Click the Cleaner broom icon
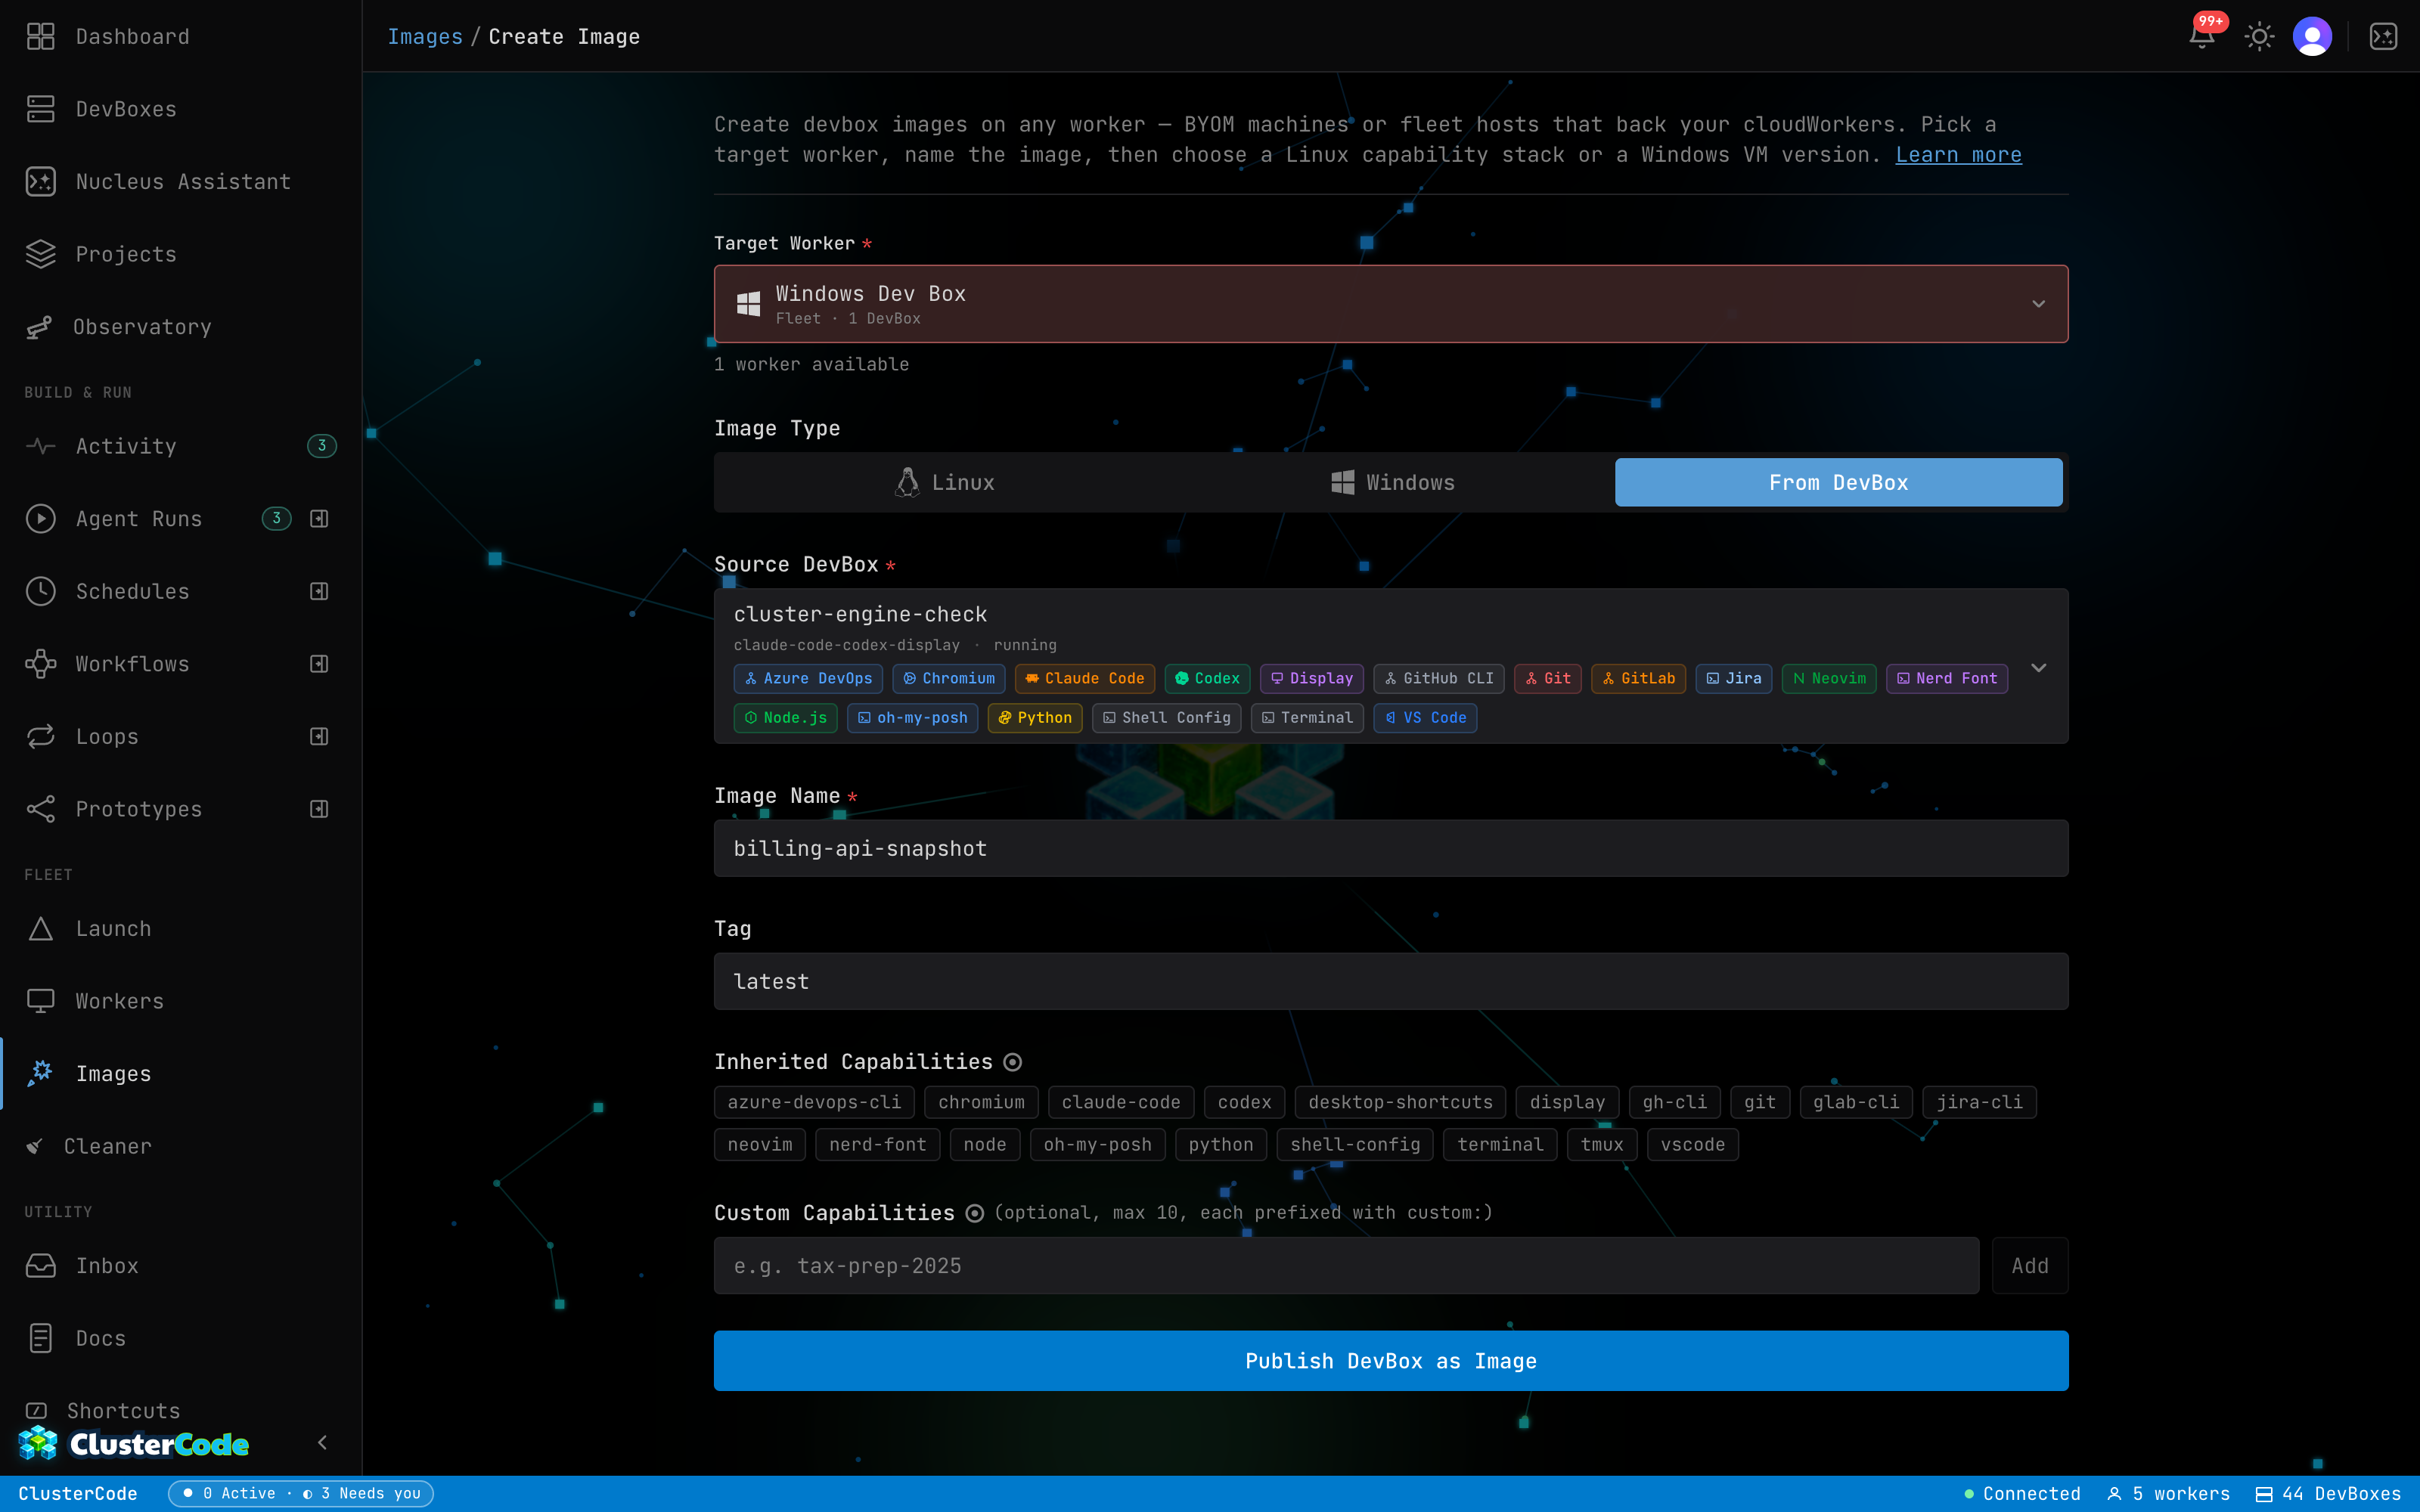The height and width of the screenshot is (1512, 2420). 35,1146
